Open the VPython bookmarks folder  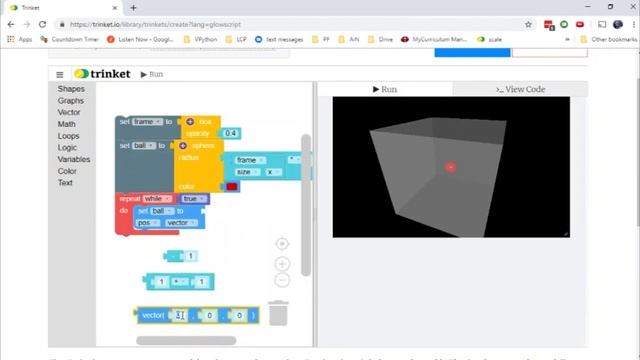point(200,39)
